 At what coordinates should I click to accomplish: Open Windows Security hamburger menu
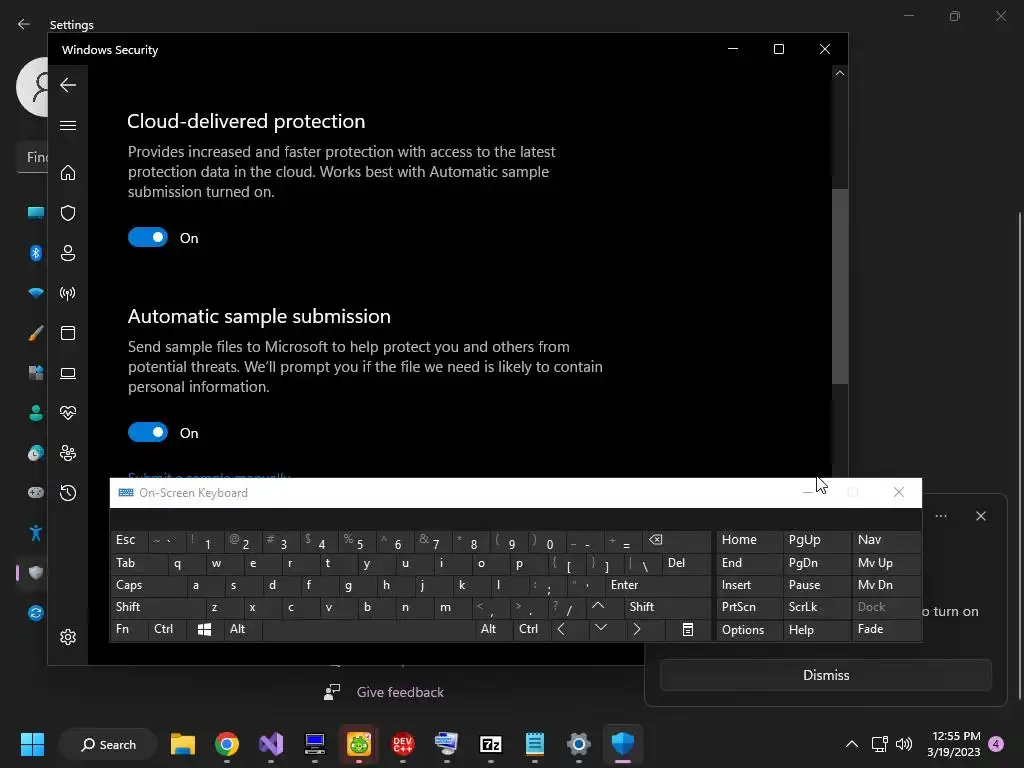point(68,125)
